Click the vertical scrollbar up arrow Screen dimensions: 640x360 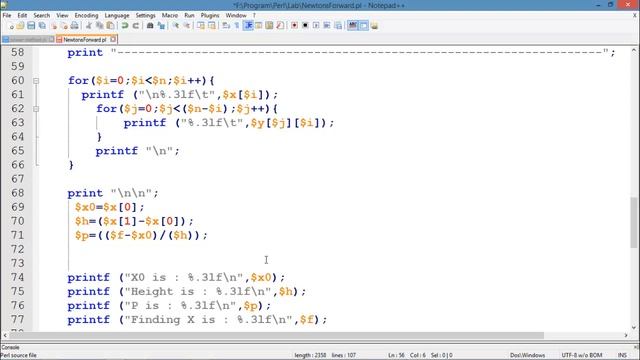(634, 50)
